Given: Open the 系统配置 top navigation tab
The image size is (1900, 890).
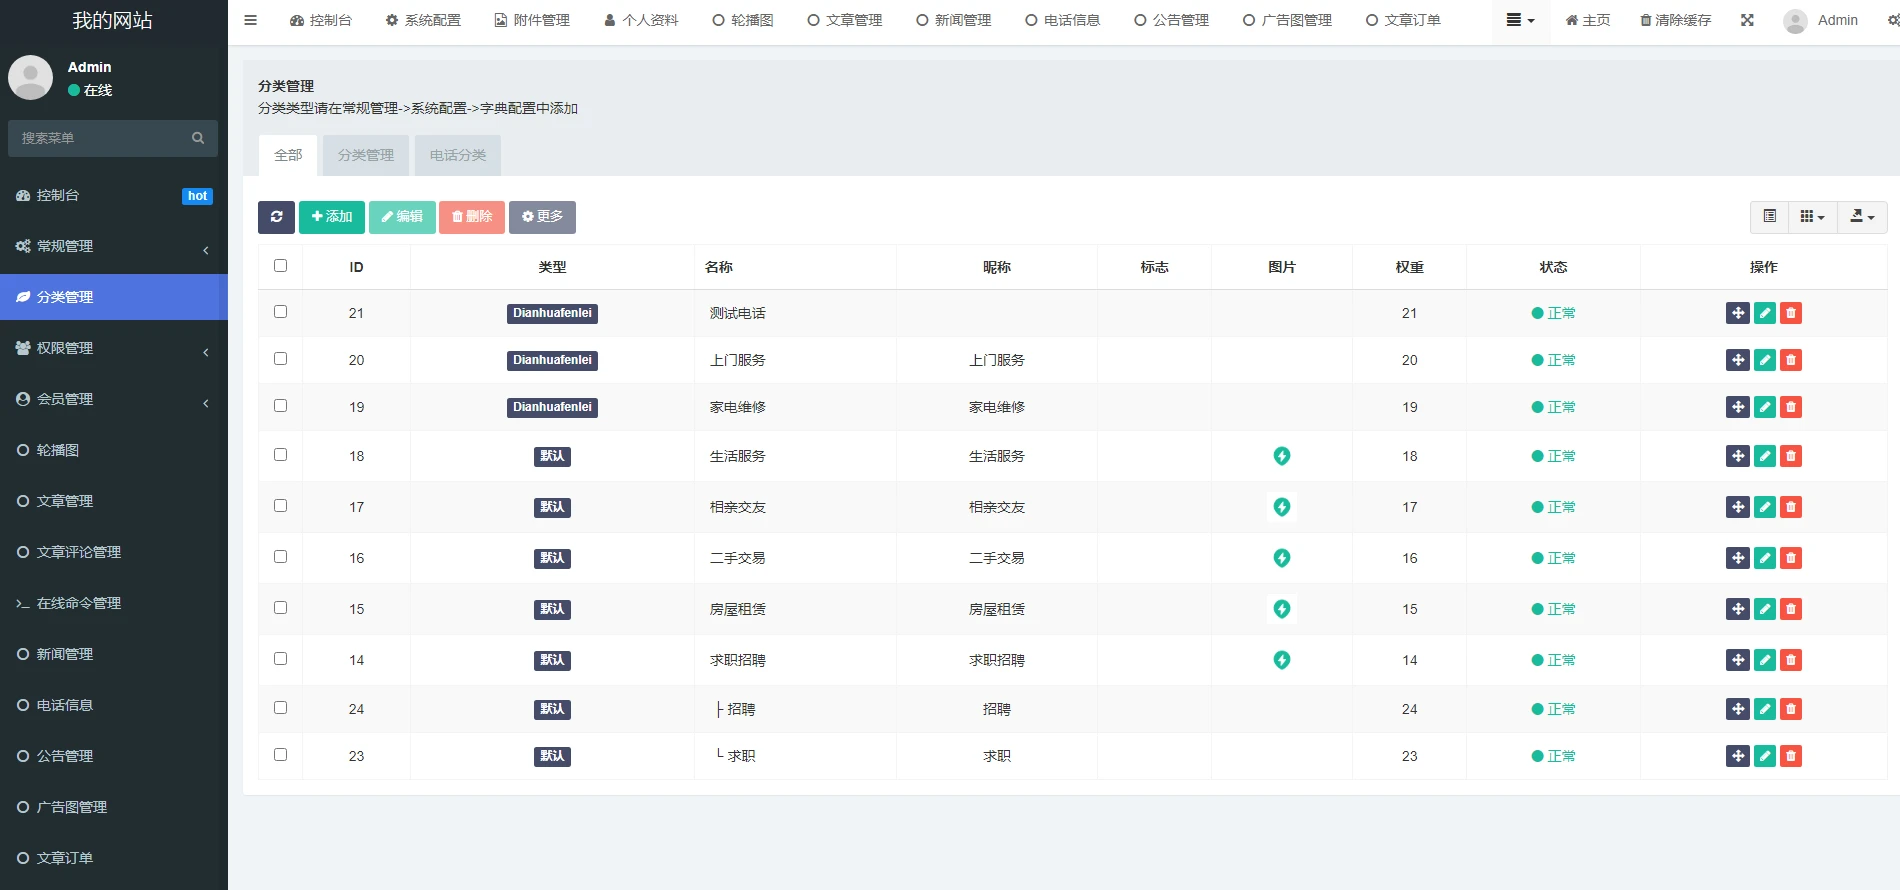Looking at the screenshot, I should 423,20.
